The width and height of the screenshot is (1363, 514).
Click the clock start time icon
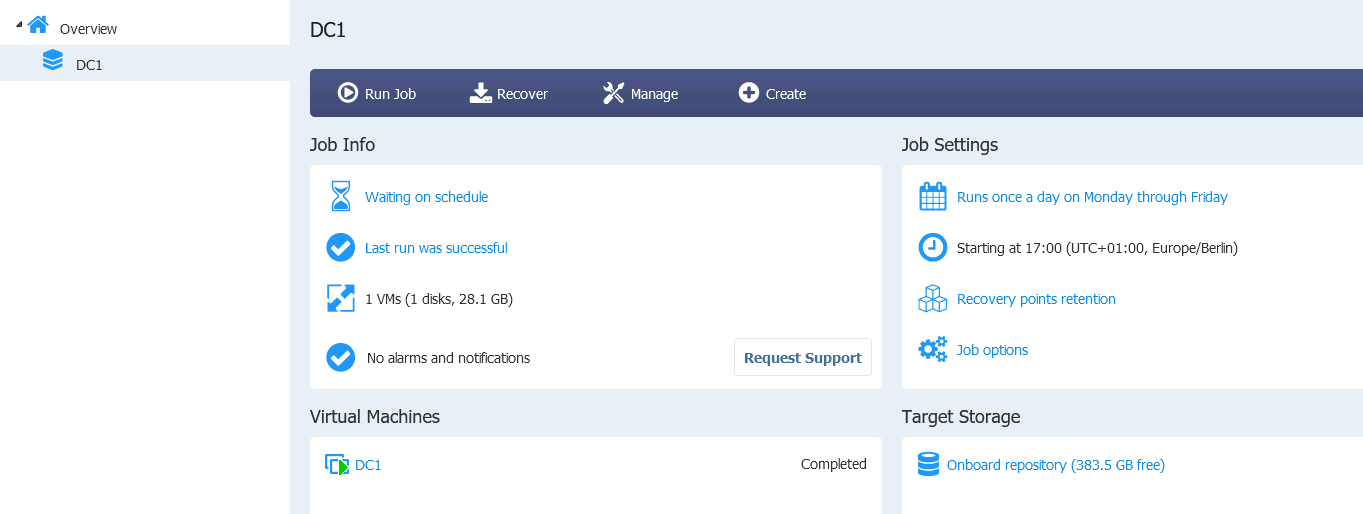click(x=933, y=247)
